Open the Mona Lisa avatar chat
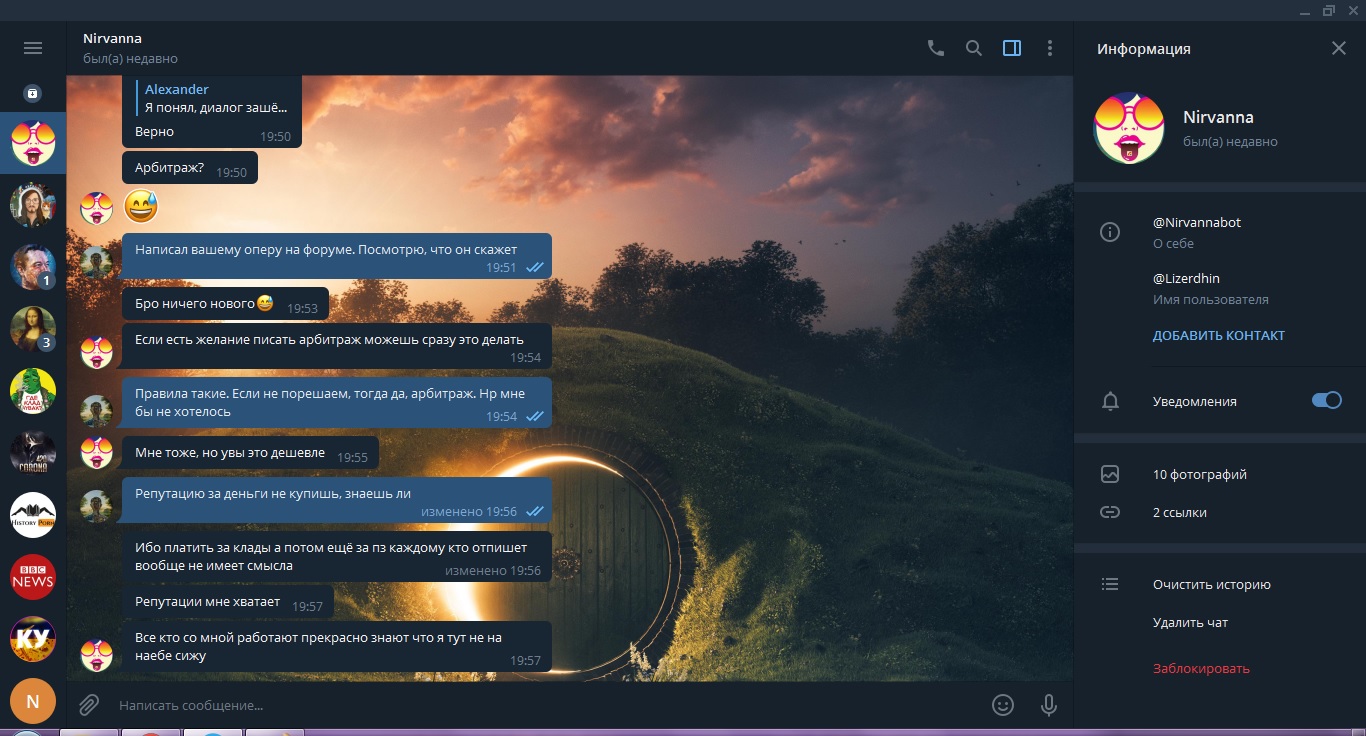Image resolution: width=1366 pixels, height=736 pixels. point(33,328)
